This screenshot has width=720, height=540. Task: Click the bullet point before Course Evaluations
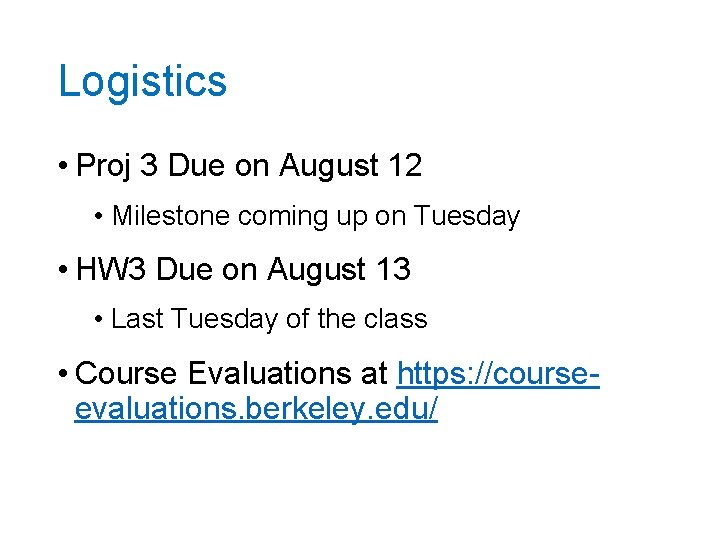63,373
